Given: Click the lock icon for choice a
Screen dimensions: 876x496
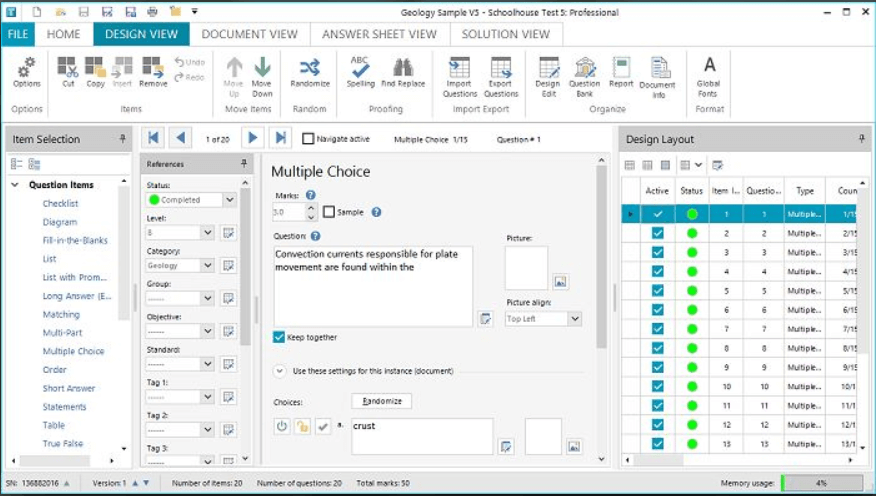Looking at the screenshot, I should tap(302, 427).
